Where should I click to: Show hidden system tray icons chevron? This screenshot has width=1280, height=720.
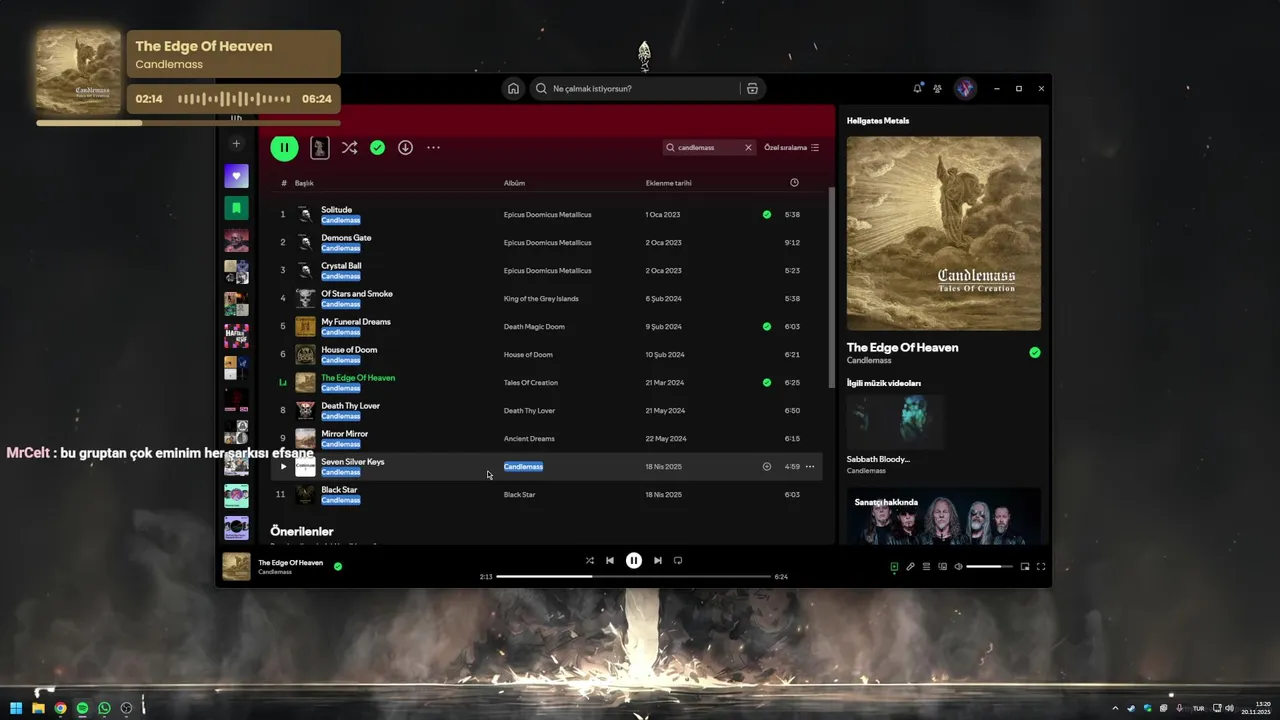point(1115,708)
